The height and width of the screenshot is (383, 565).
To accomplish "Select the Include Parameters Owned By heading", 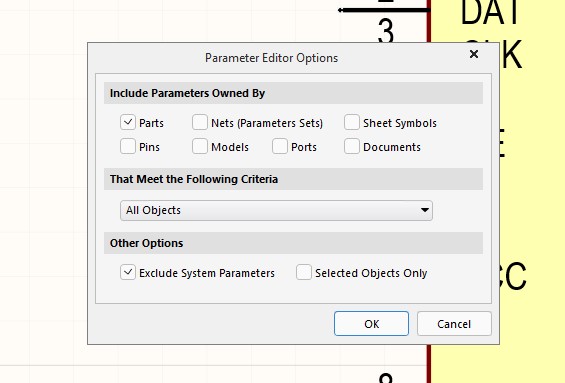I will [187, 93].
